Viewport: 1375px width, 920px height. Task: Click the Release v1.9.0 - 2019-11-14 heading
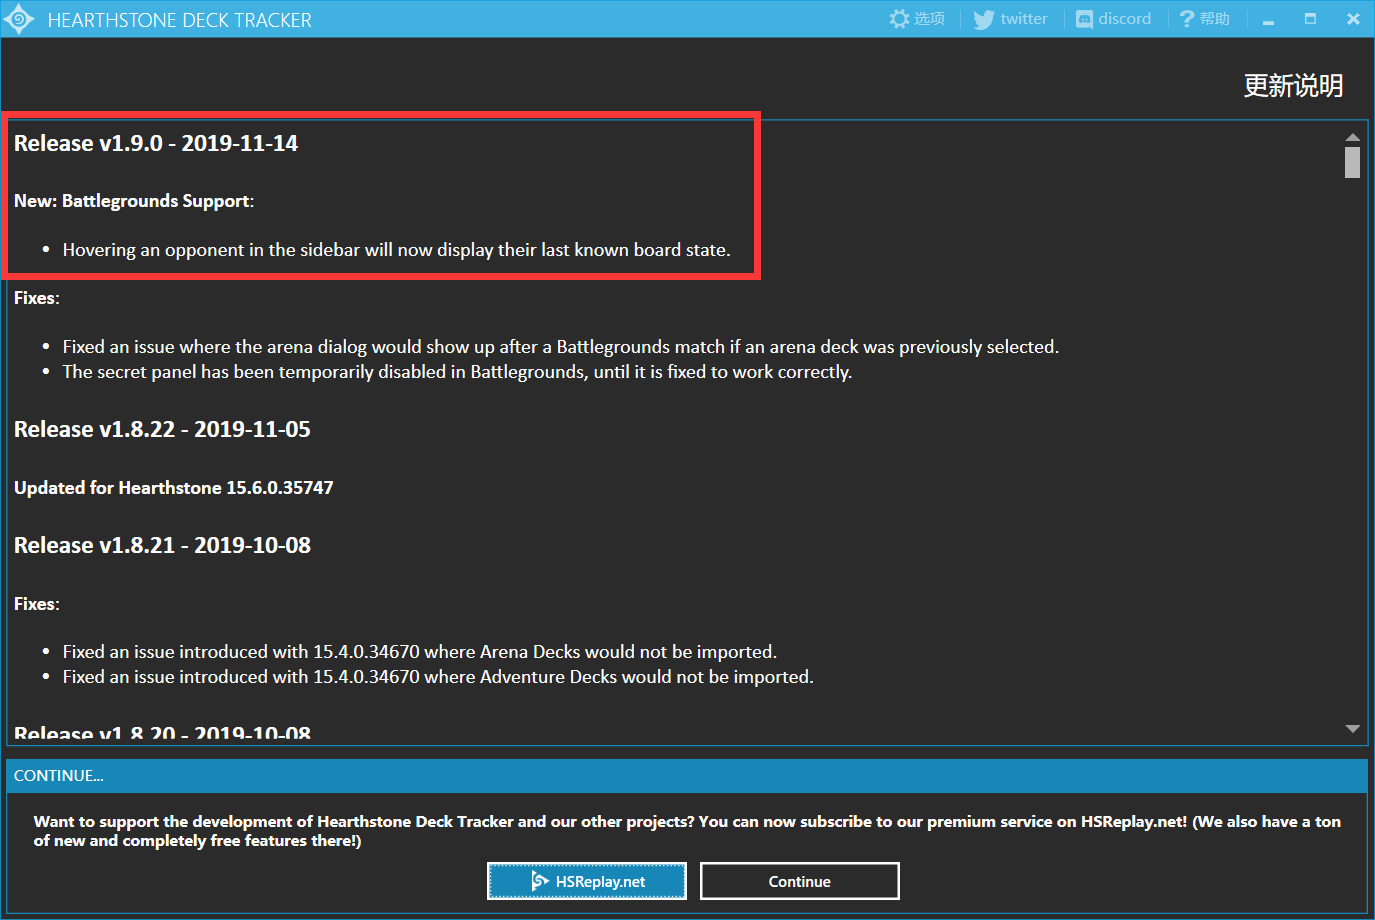point(156,143)
